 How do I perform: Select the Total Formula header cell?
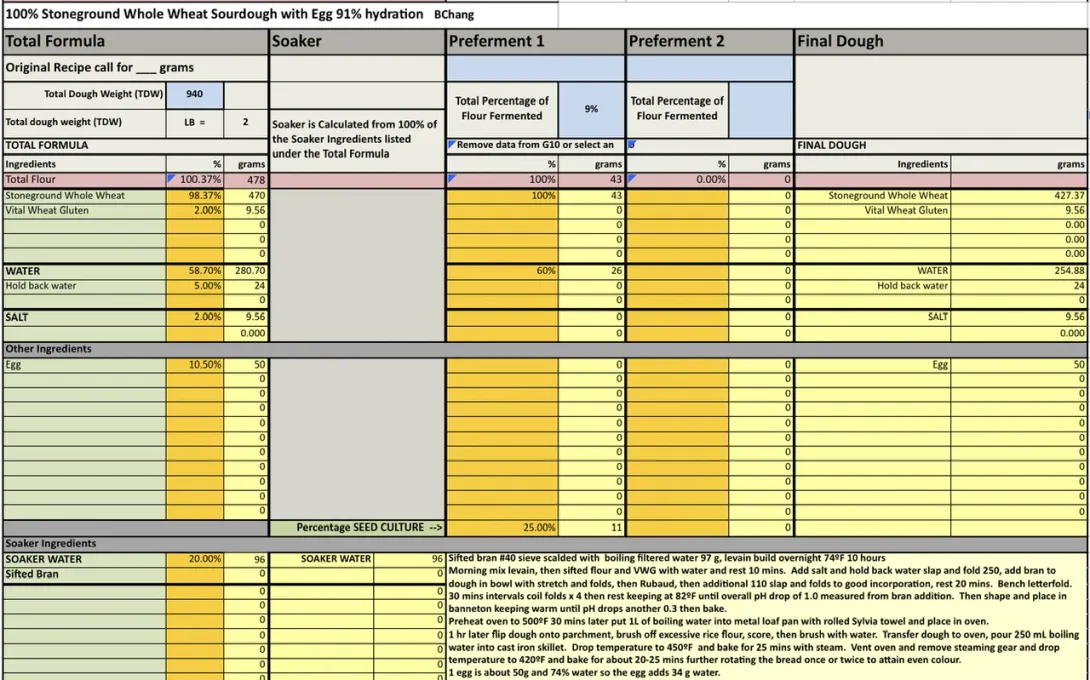click(135, 41)
